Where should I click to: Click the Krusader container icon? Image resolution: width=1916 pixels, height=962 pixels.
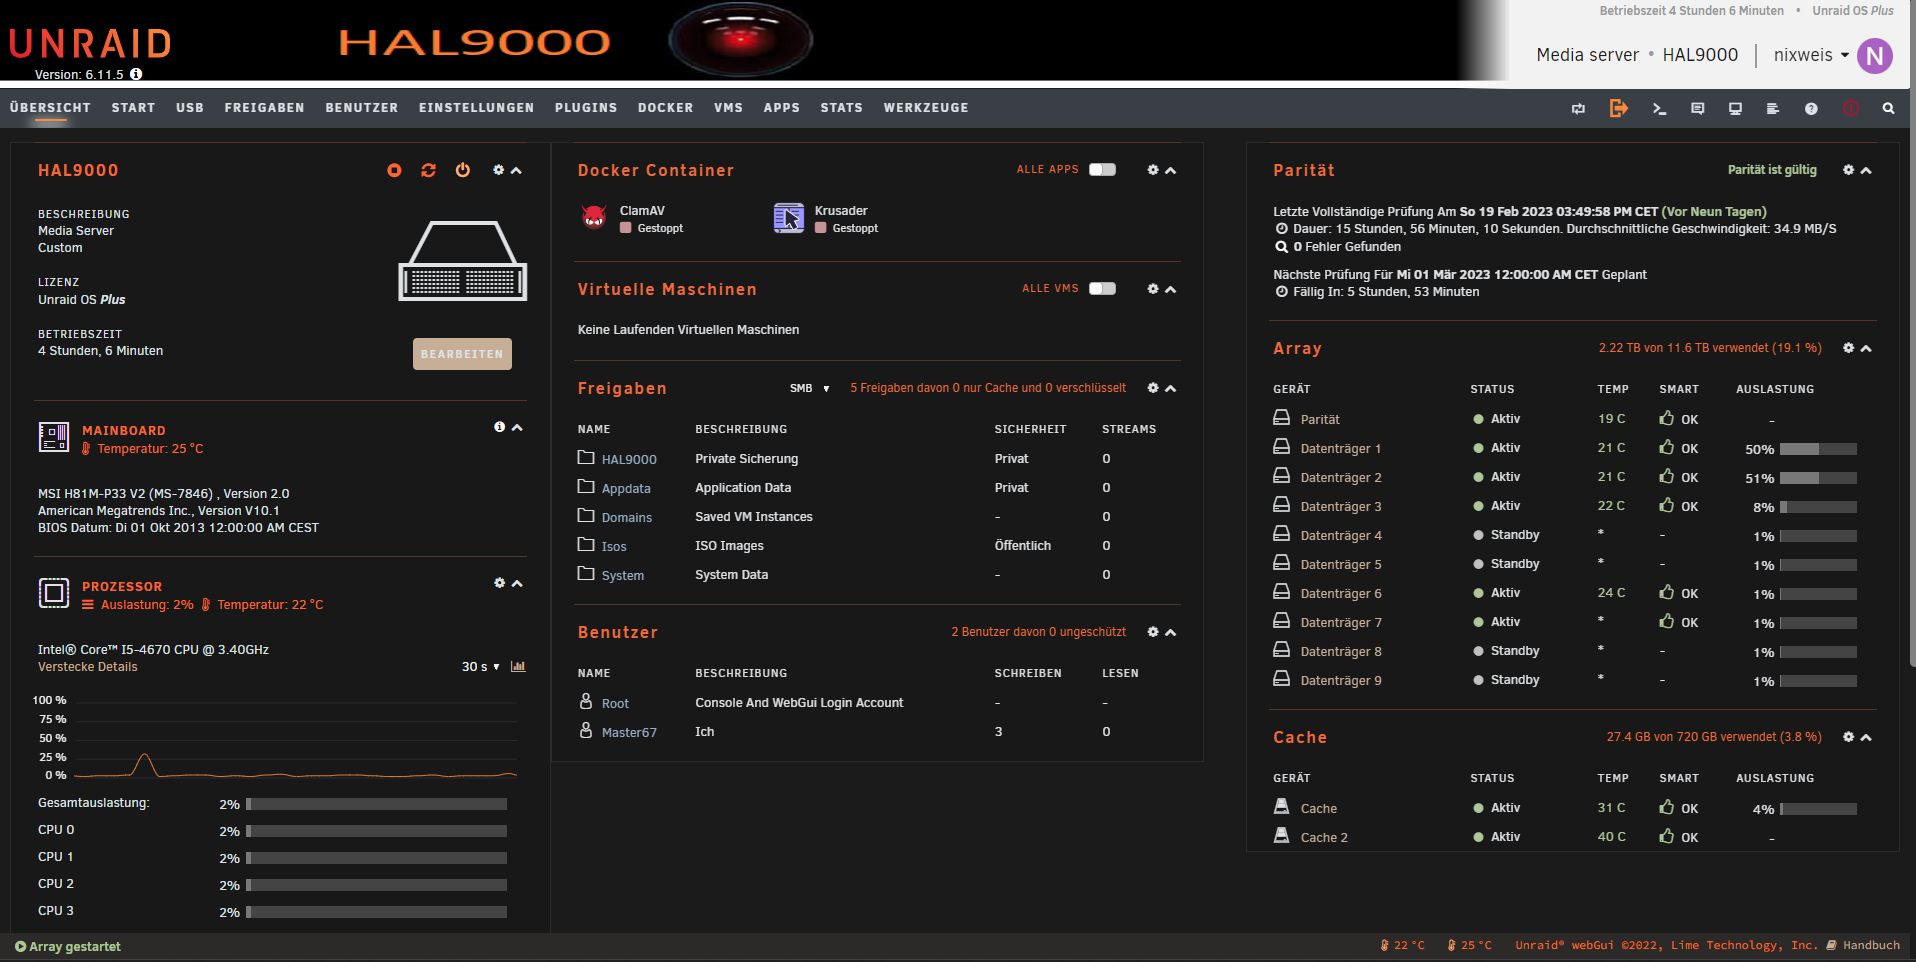coord(789,218)
